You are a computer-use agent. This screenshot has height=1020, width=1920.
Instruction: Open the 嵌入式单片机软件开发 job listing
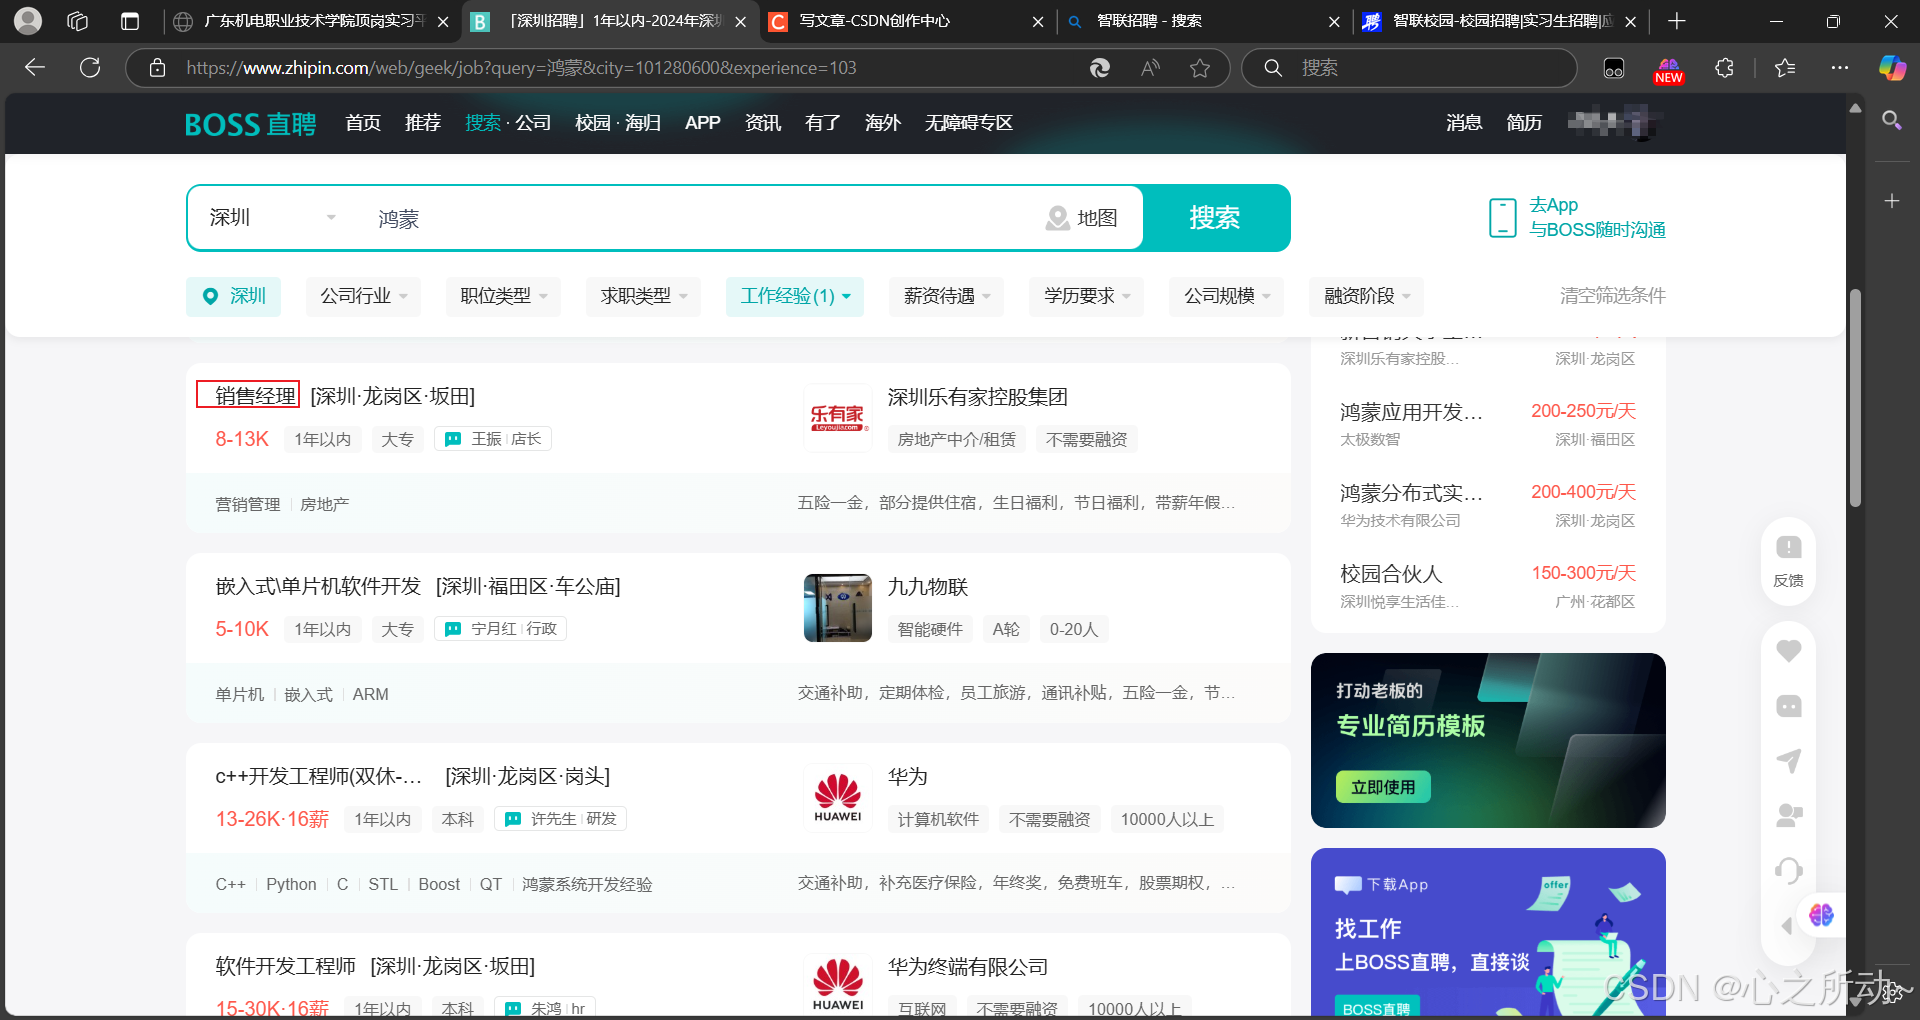click(318, 586)
